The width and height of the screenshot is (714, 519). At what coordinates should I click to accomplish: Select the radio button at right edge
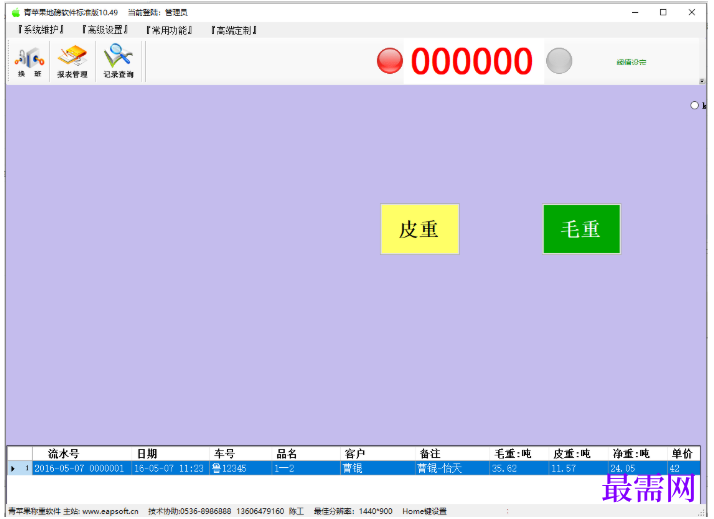pos(694,106)
